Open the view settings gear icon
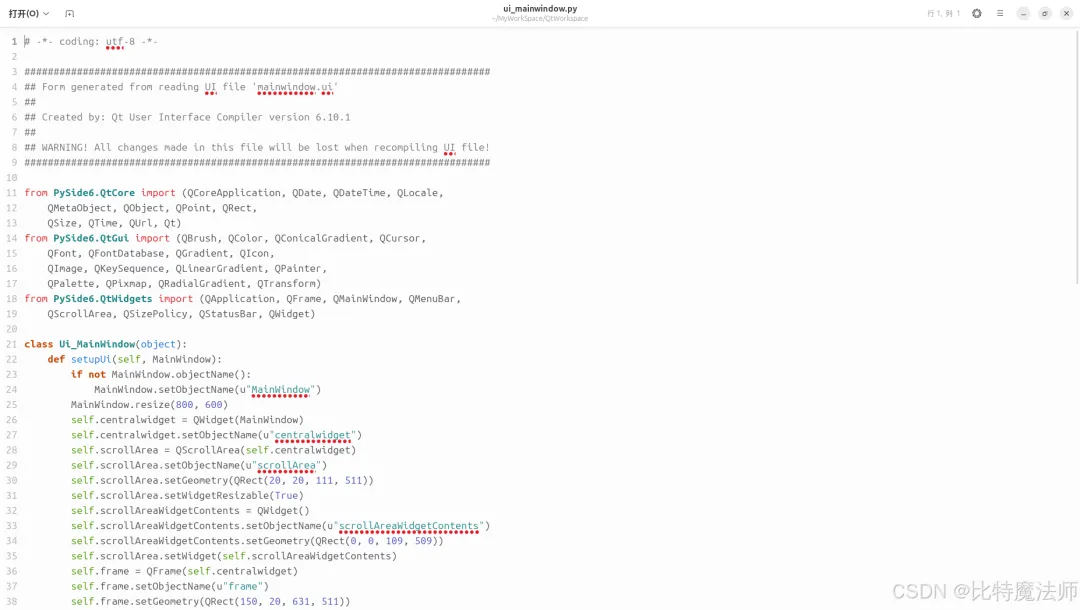Image resolution: width=1080 pixels, height=610 pixels. 977,13
